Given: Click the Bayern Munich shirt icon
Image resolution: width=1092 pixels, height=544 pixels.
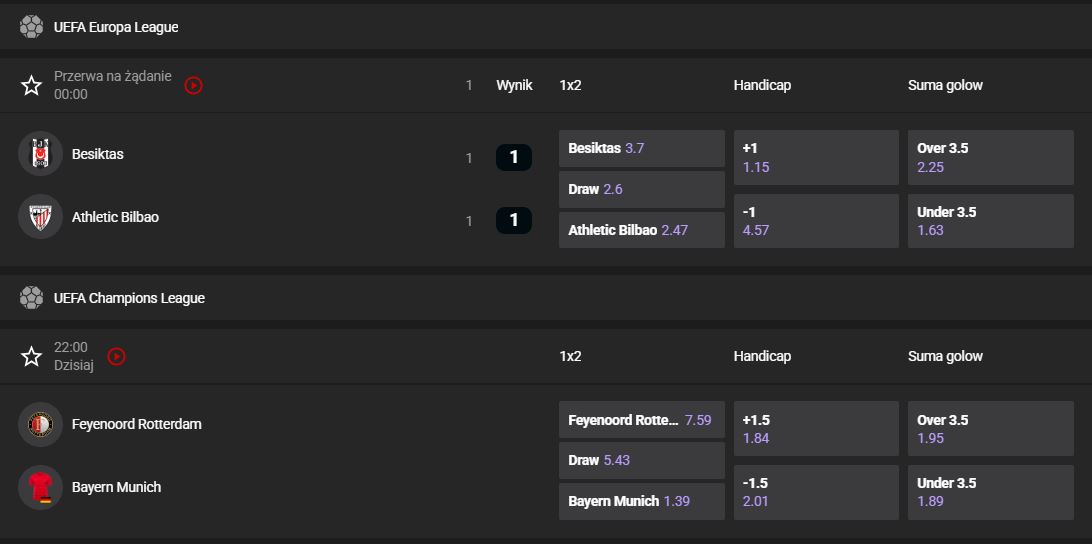Looking at the screenshot, I should [x=40, y=487].
